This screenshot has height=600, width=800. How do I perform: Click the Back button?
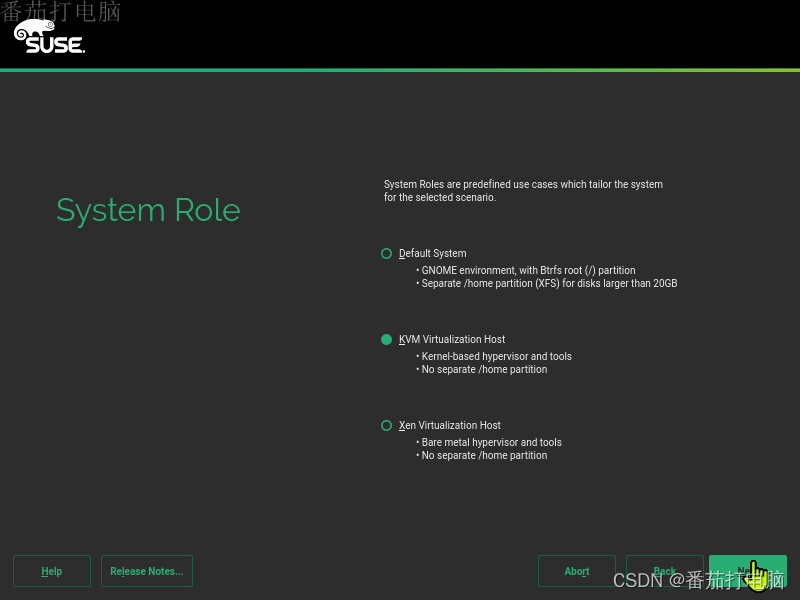(x=664, y=571)
